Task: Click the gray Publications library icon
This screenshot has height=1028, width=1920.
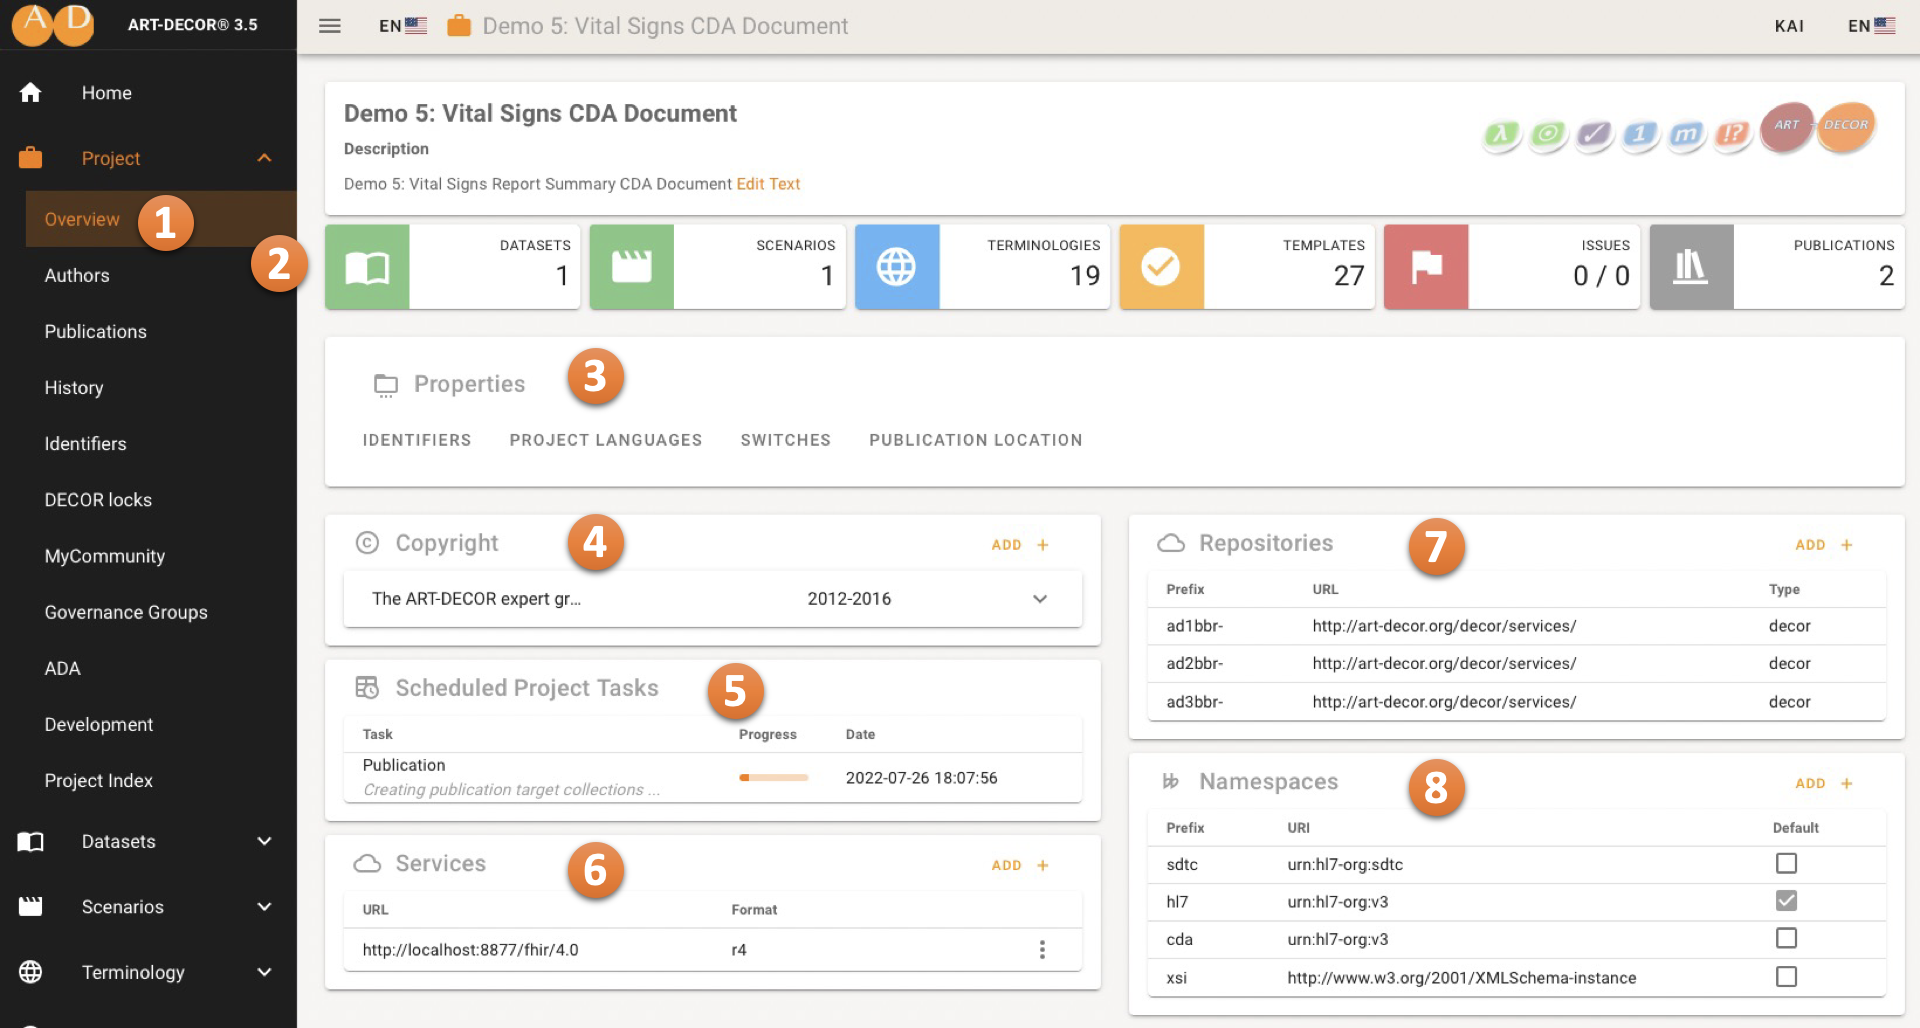Action: point(1690,267)
